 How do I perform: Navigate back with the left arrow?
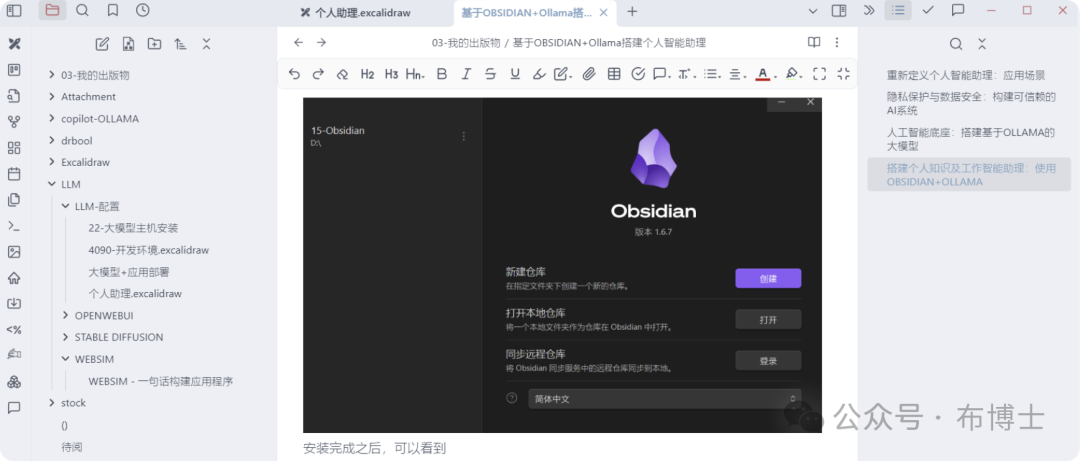tap(298, 43)
